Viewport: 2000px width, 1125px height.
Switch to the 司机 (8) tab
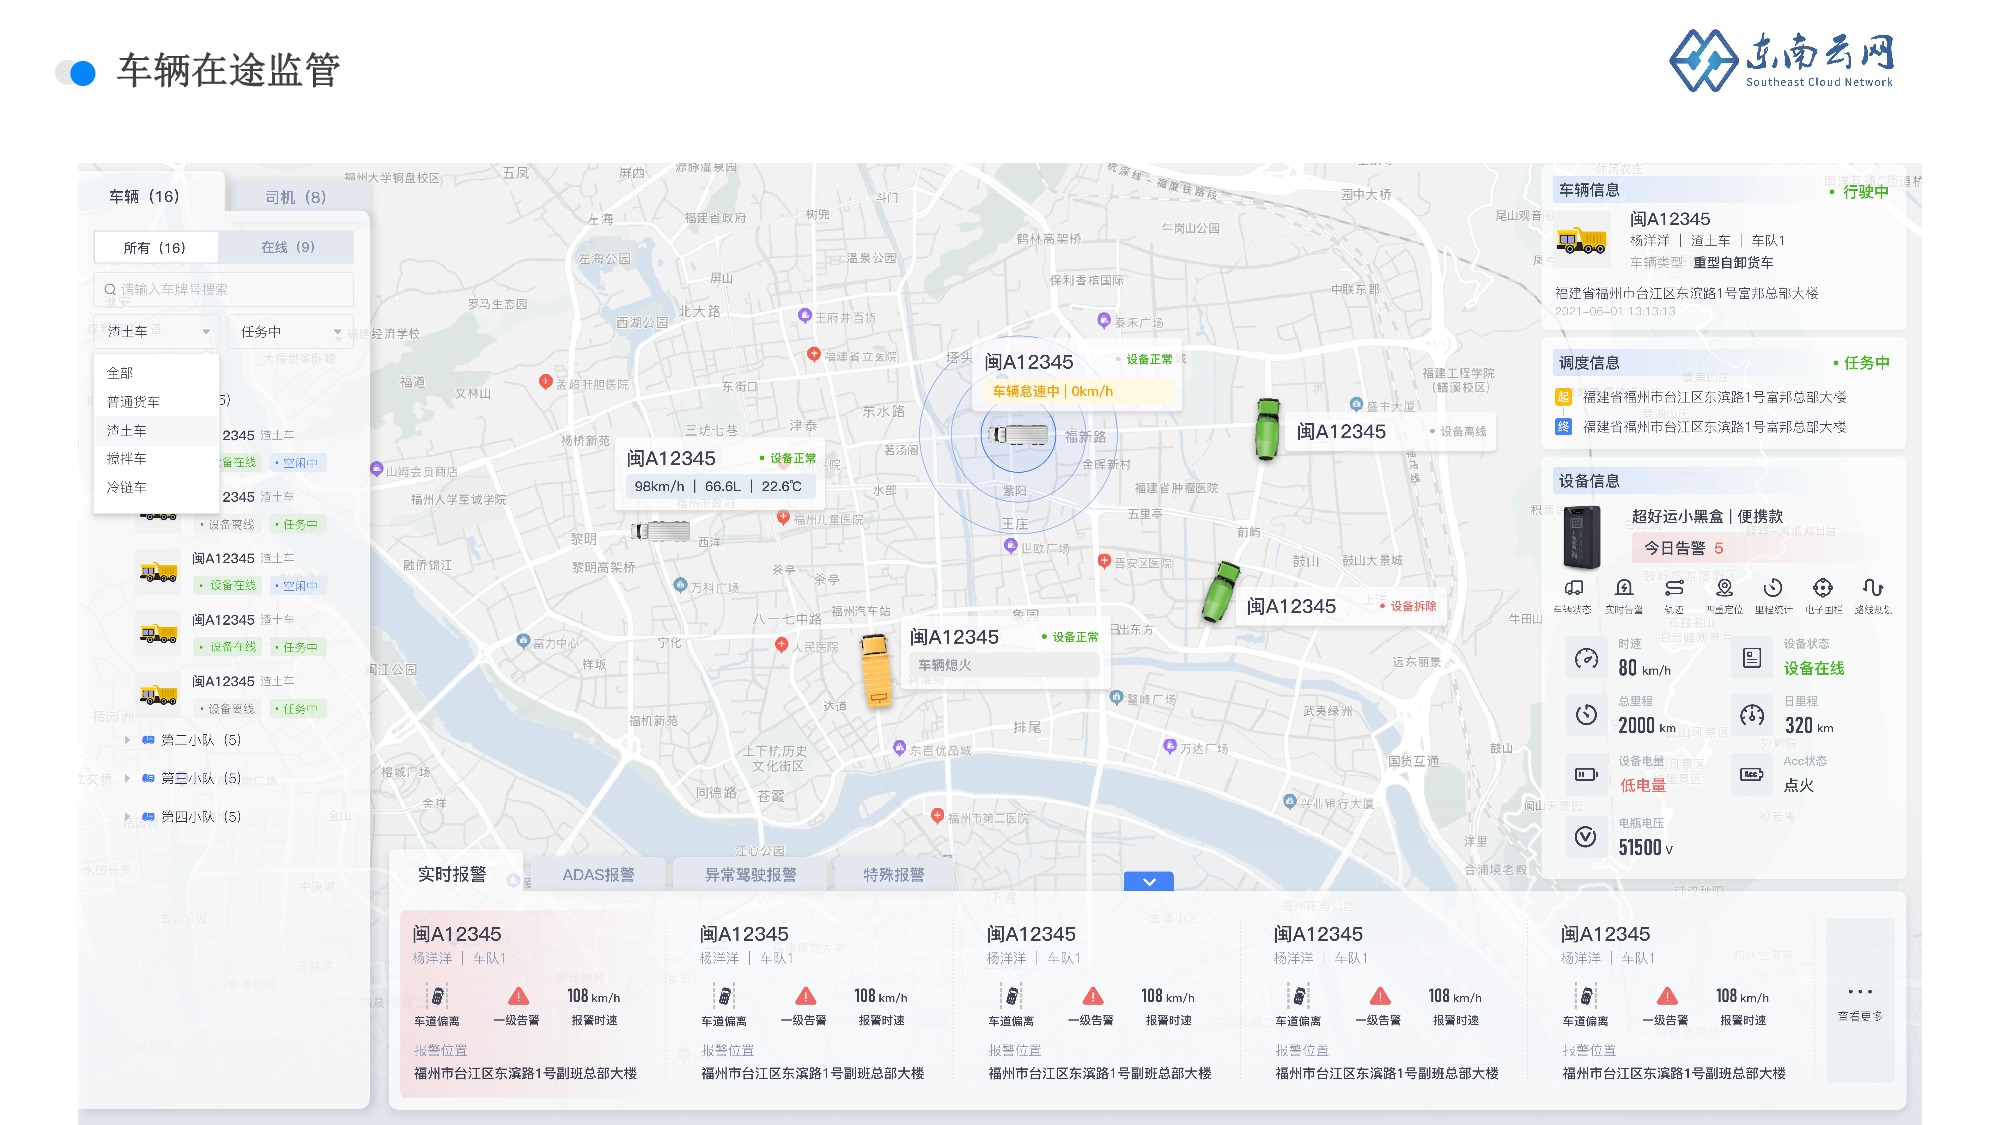point(295,197)
